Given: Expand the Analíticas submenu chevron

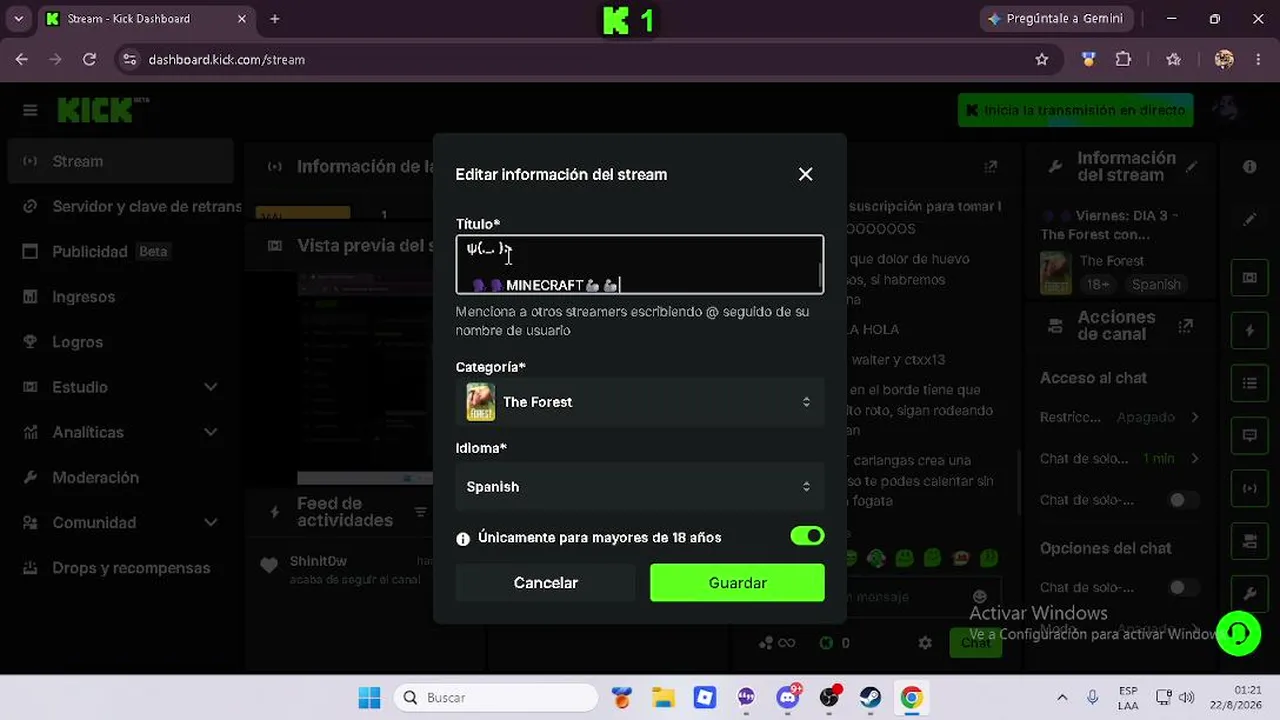Looking at the screenshot, I should pyautogui.click(x=210, y=432).
